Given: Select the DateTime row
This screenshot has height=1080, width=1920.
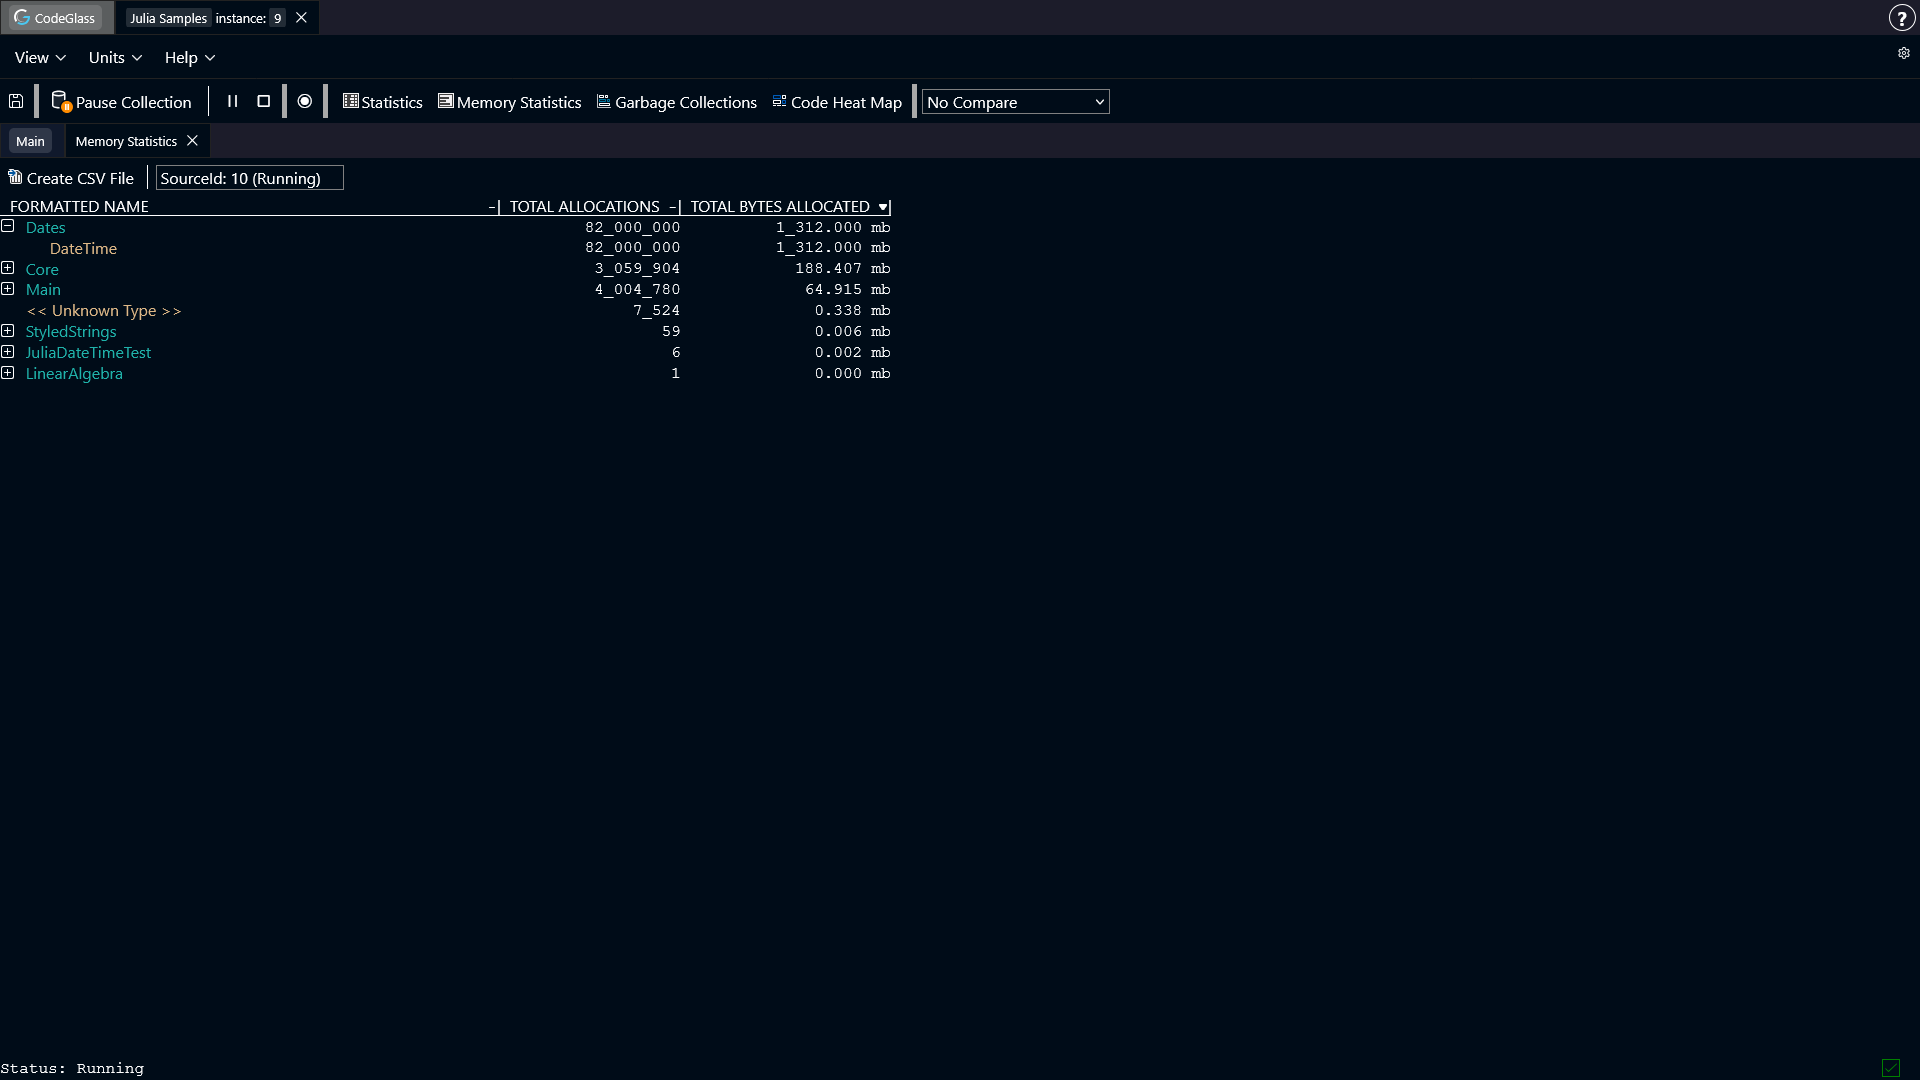Looking at the screenshot, I should pyautogui.click(x=445, y=248).
